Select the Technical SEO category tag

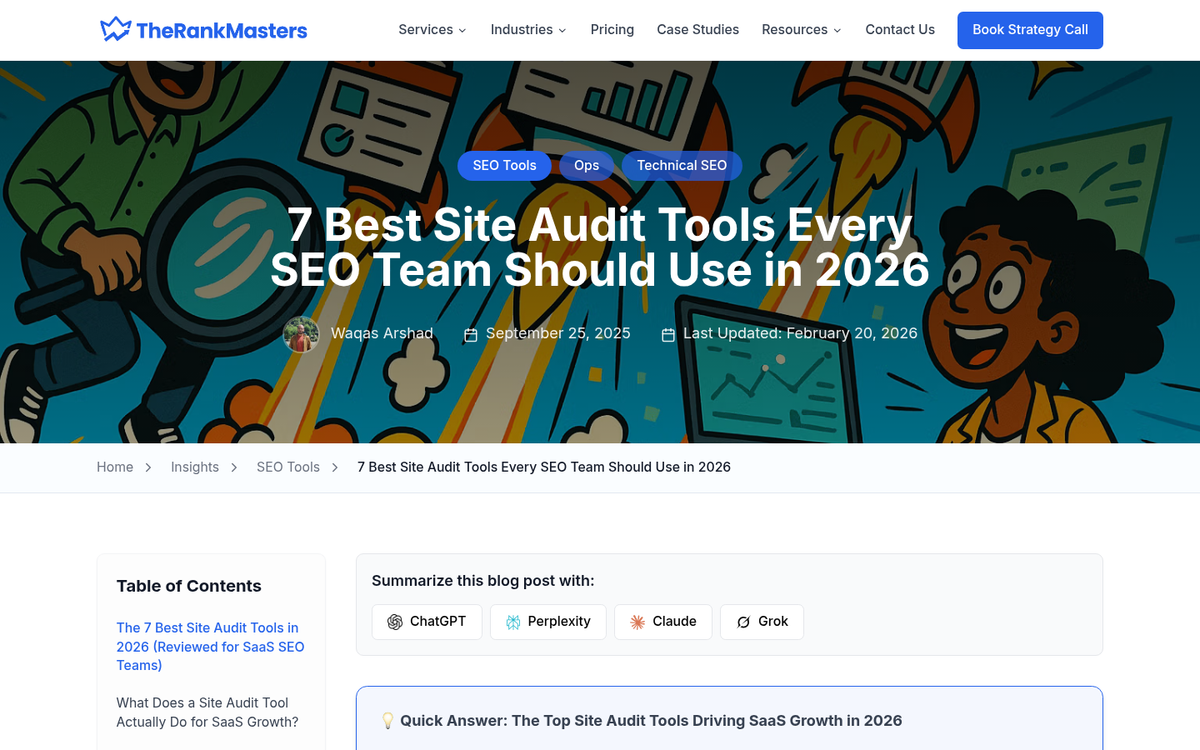682,166
